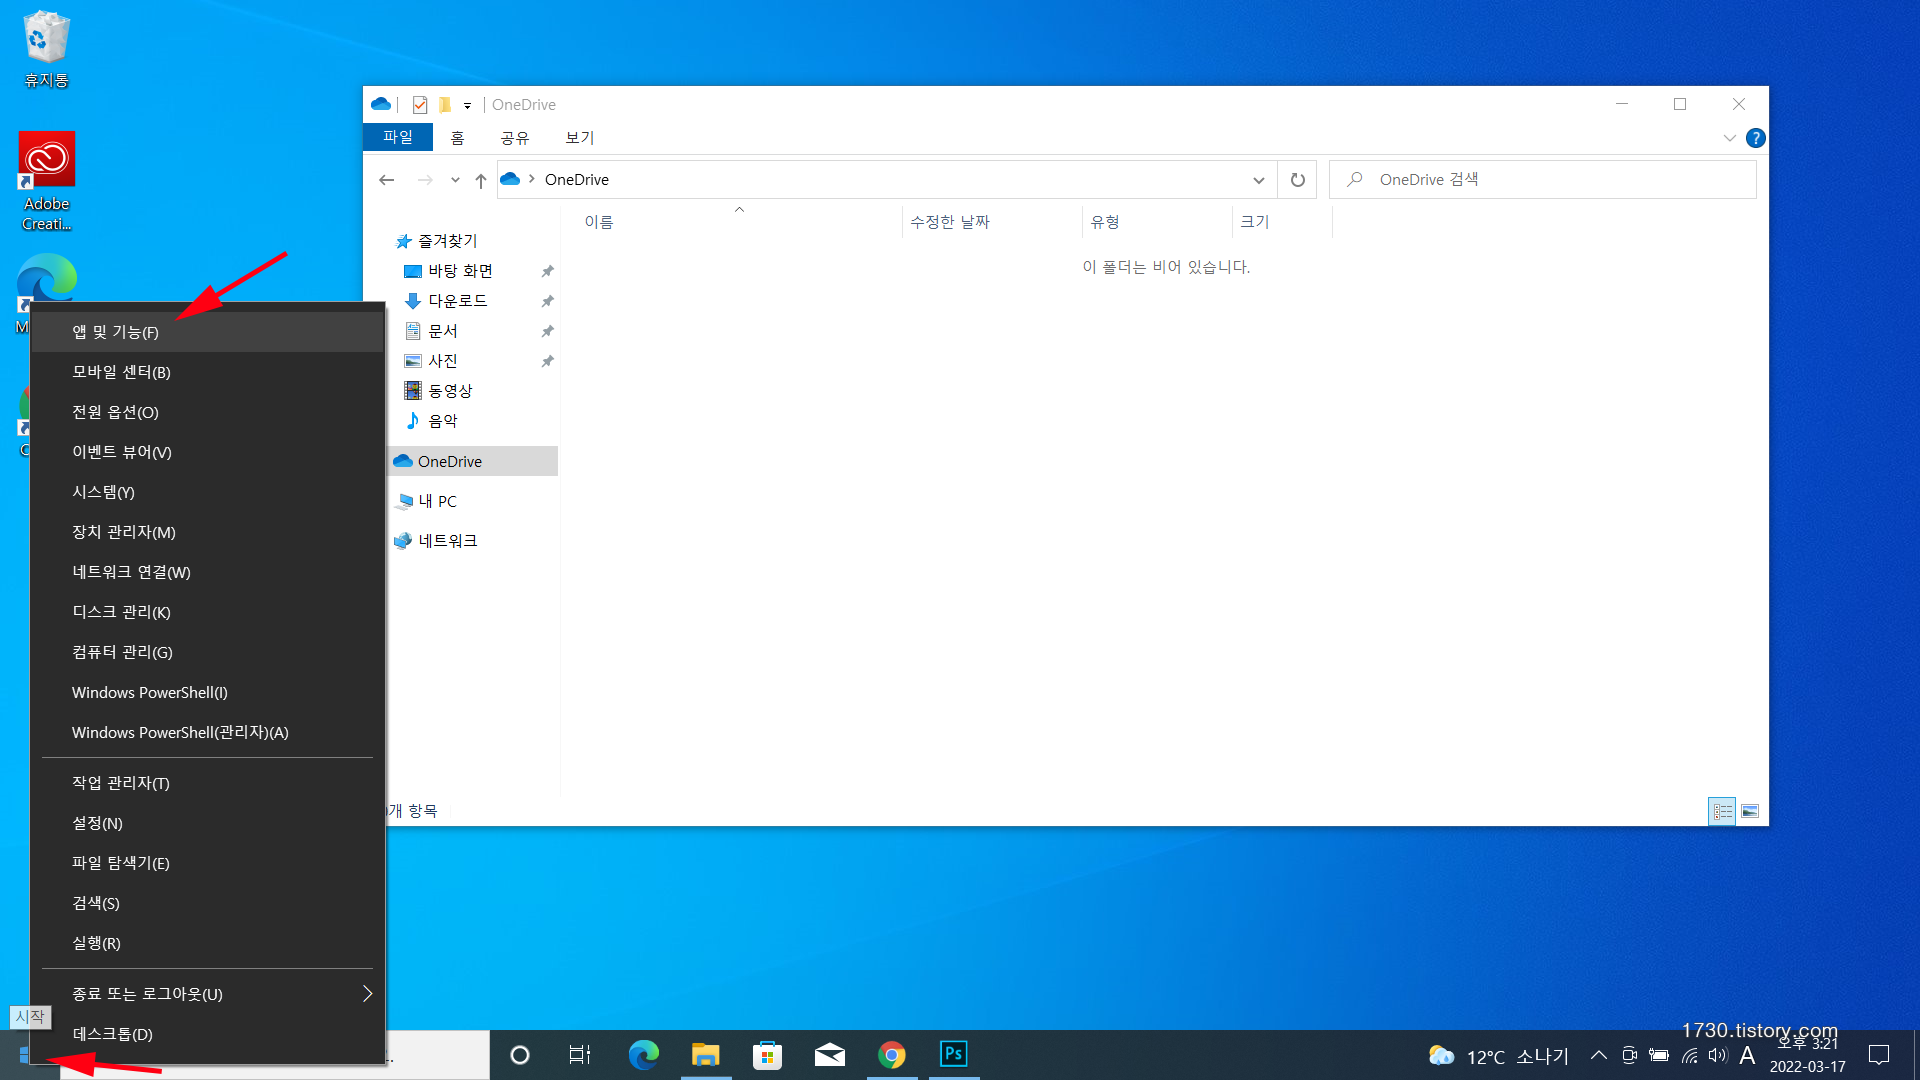The image size is (1920, 1080).
Task: Click the refresh button next to address bar
Action: click(1297, 180)
